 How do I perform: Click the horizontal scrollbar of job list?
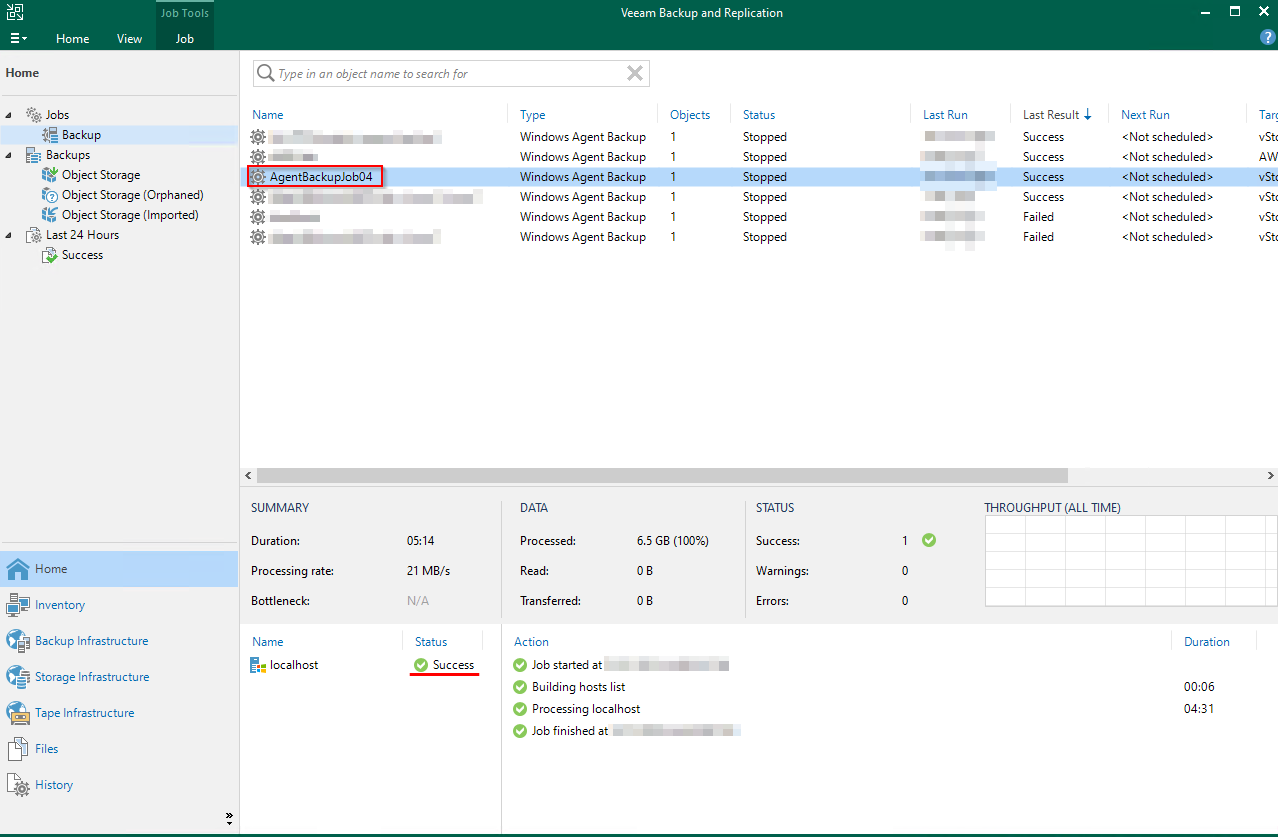coord(660,476)
